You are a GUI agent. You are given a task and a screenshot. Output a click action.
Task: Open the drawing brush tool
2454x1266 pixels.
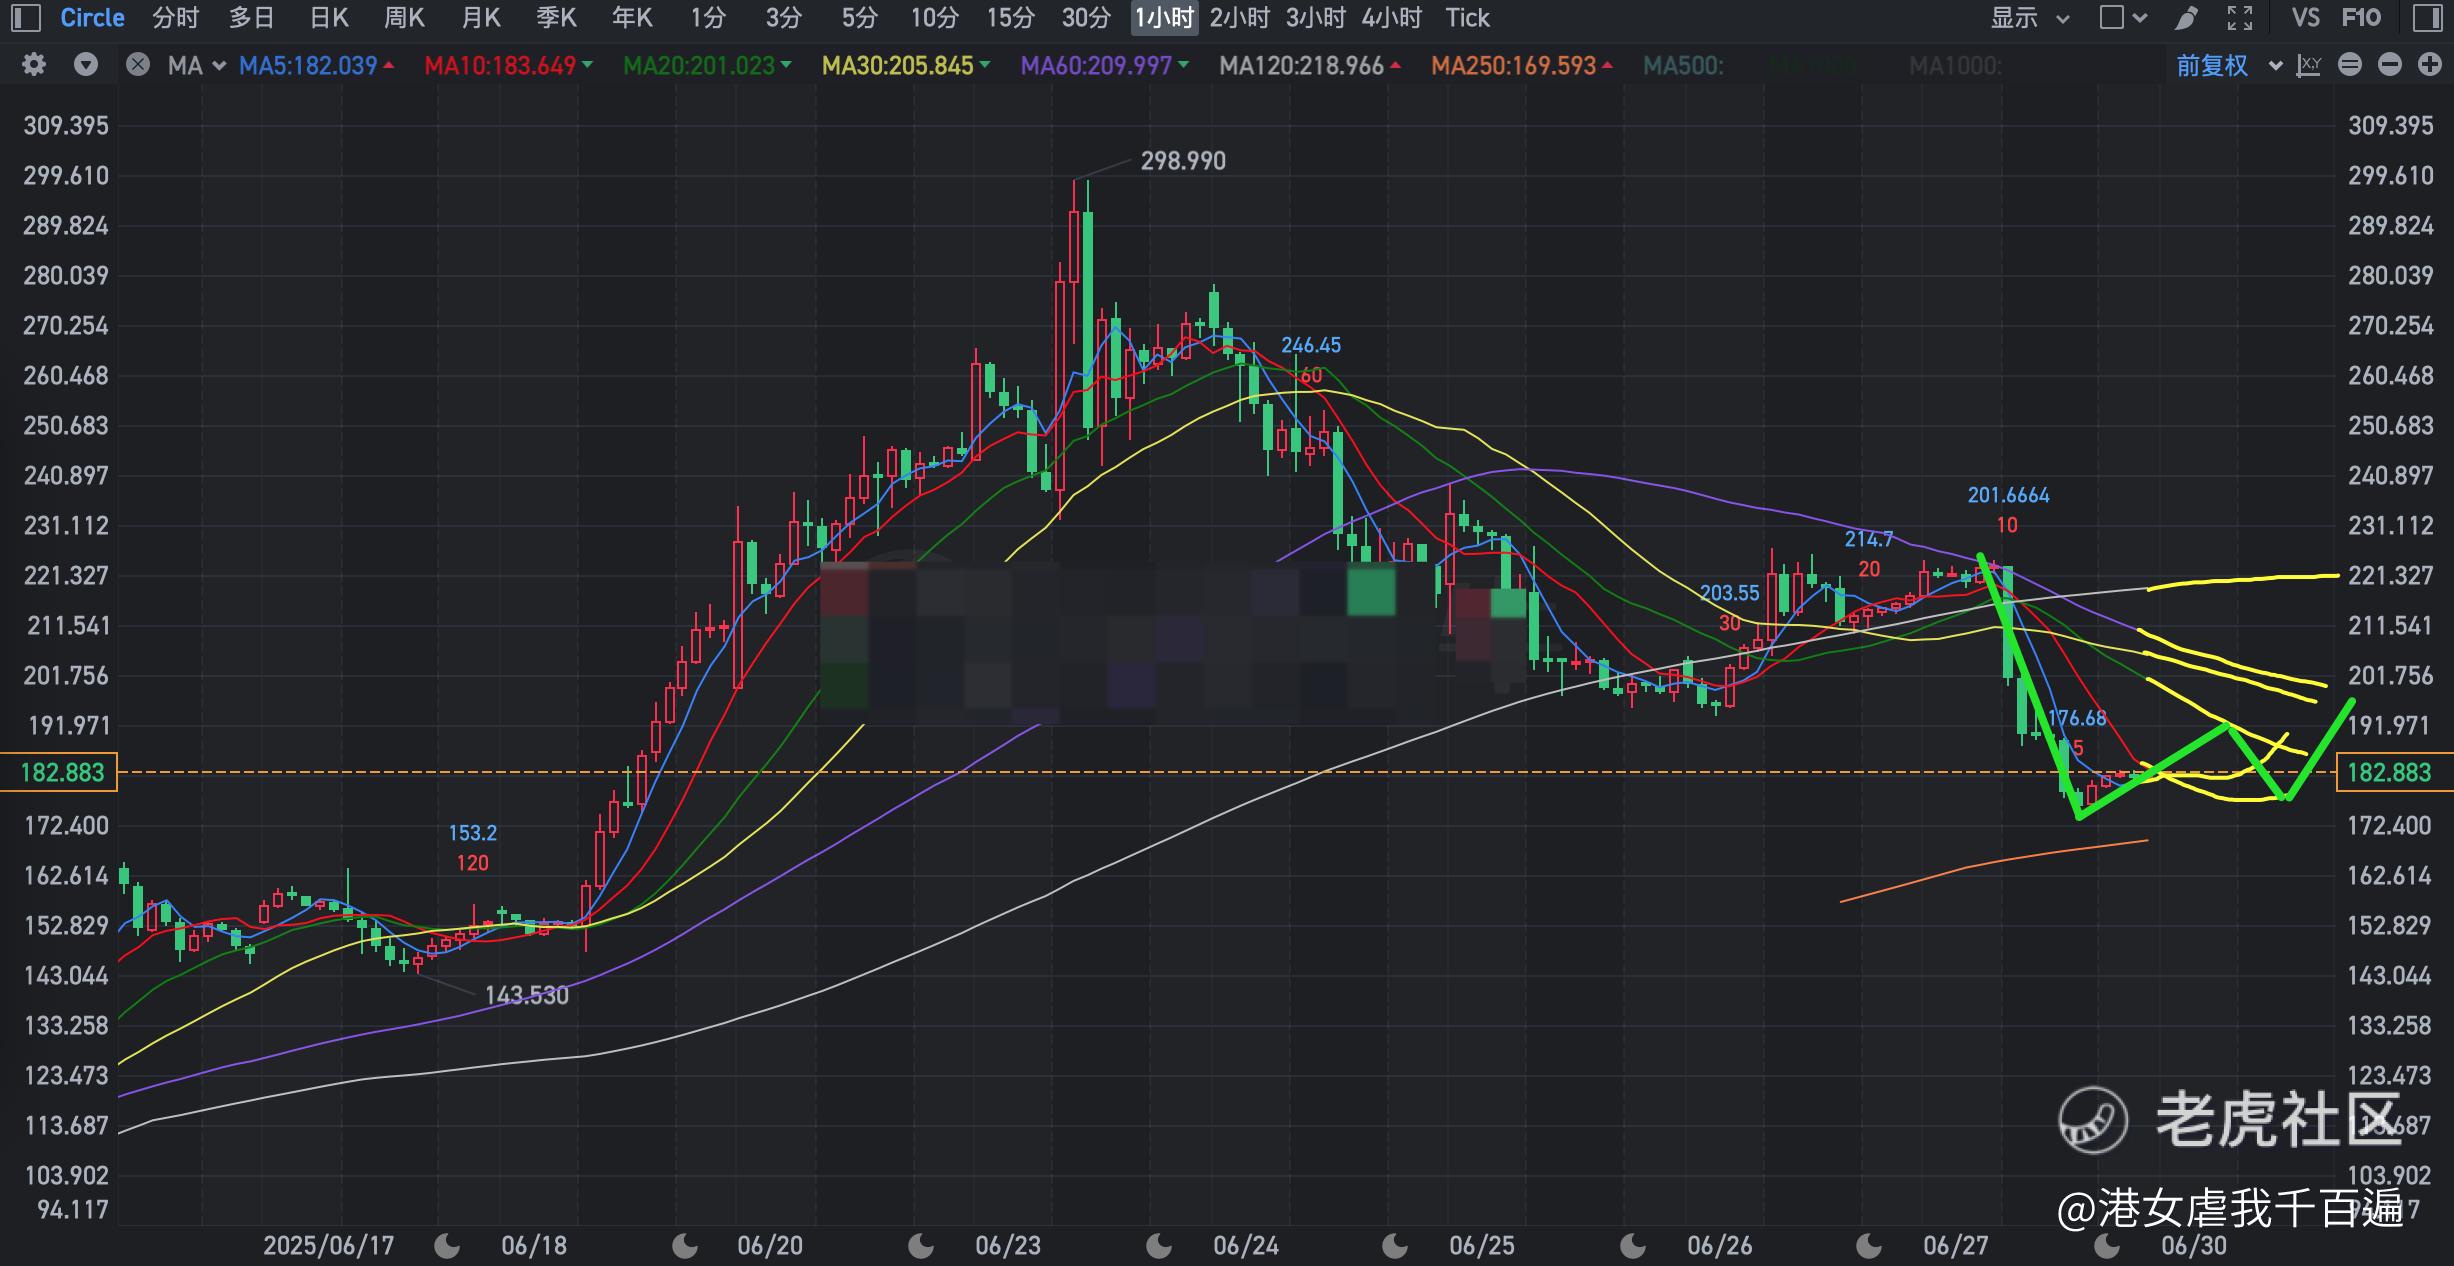coord(2187,18)
